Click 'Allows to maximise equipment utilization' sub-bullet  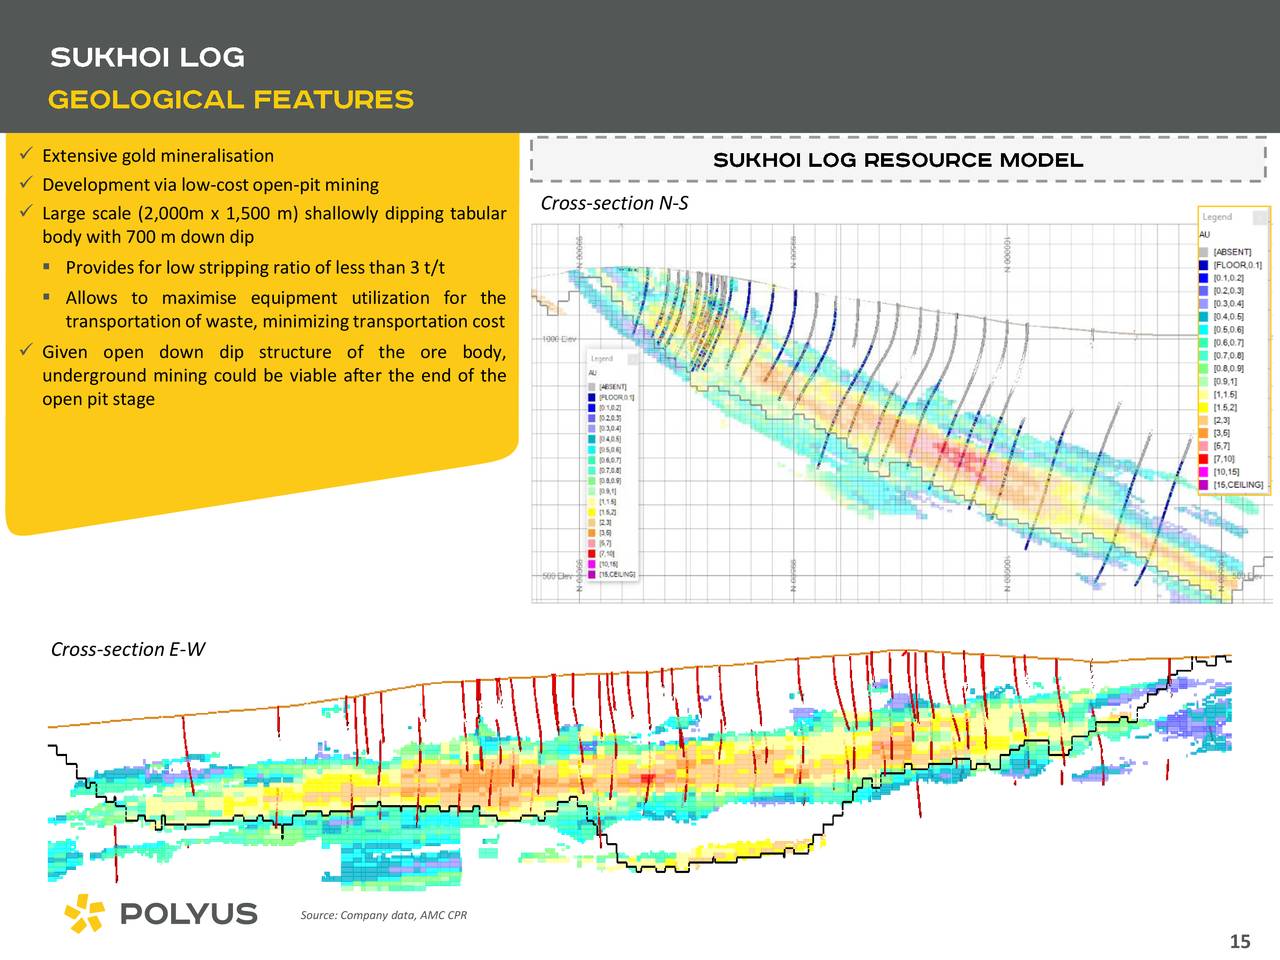[286, 310]
